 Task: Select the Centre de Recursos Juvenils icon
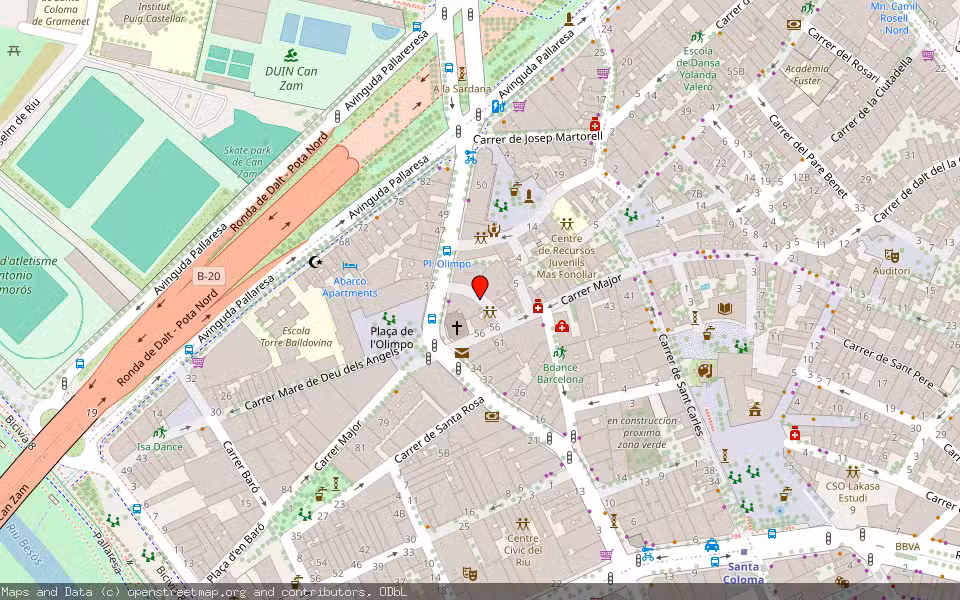566,224
